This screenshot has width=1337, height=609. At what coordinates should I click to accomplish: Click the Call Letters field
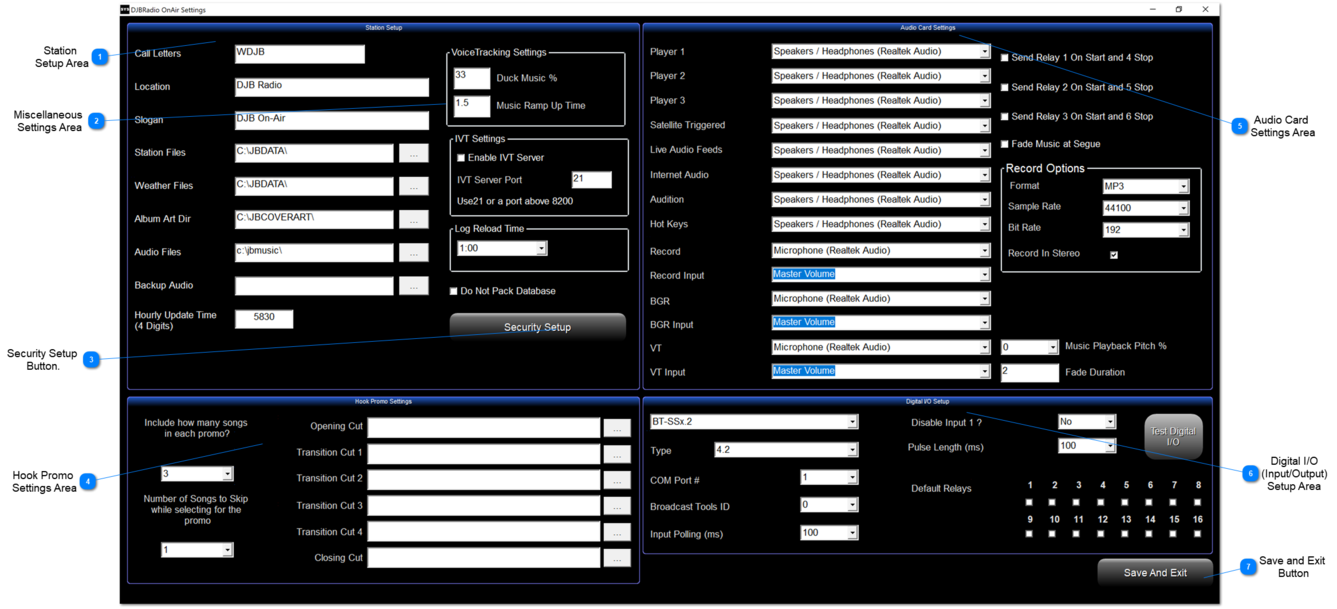(x=300, y=54)
